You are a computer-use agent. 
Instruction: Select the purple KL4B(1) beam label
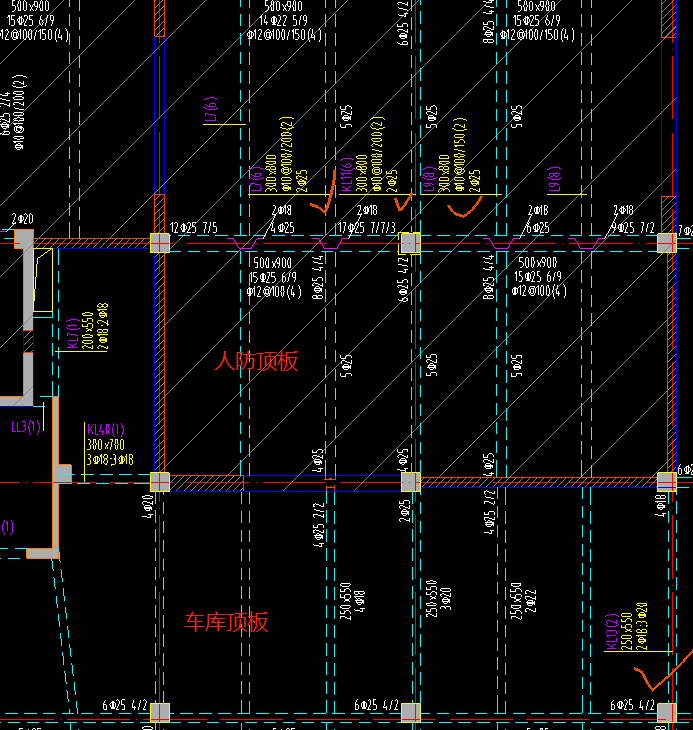[x=104, y=428]
